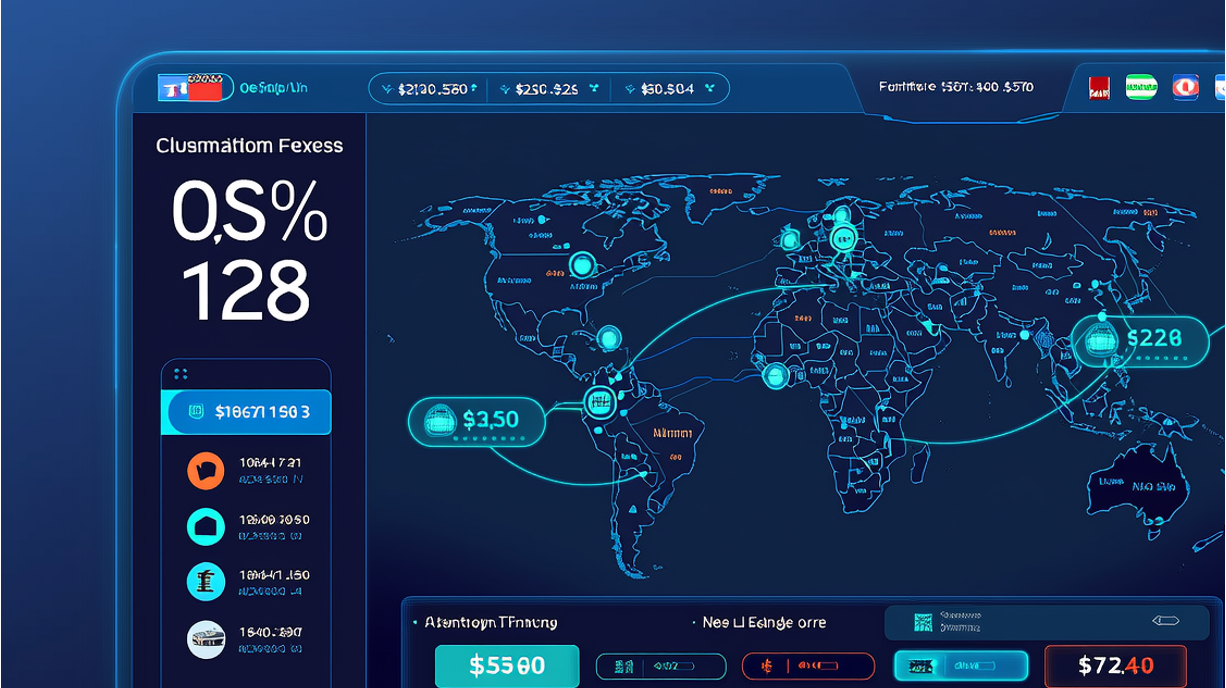This screenshot has height=688, width=1226.
Task: Toggle the teal-outlined pill control beside $5580
Action: [661, 666]
